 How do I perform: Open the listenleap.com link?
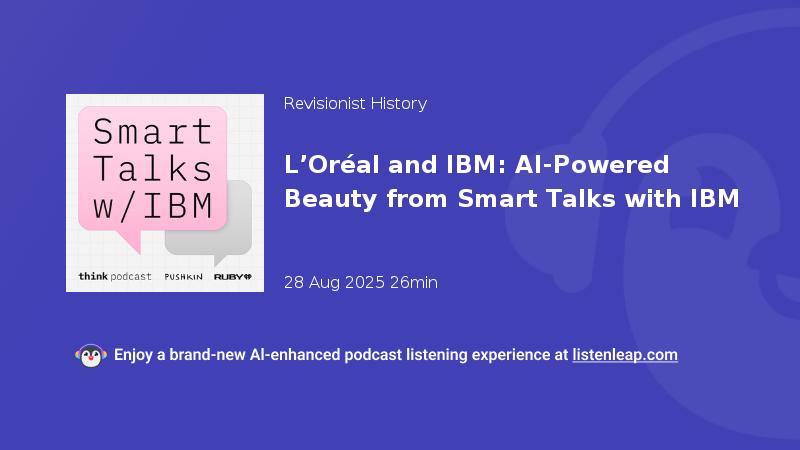tap(625, 355)
